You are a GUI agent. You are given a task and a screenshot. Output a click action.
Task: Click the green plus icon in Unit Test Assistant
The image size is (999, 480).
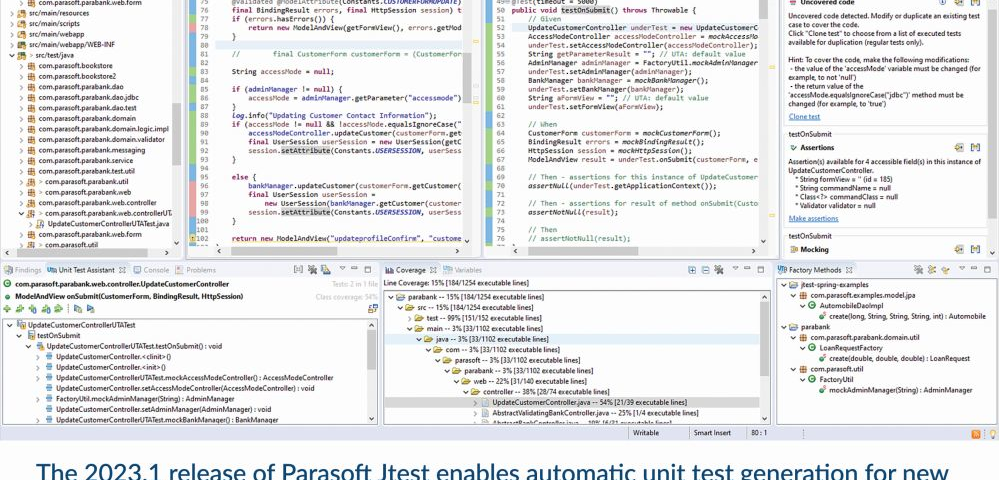click(7, 309)
